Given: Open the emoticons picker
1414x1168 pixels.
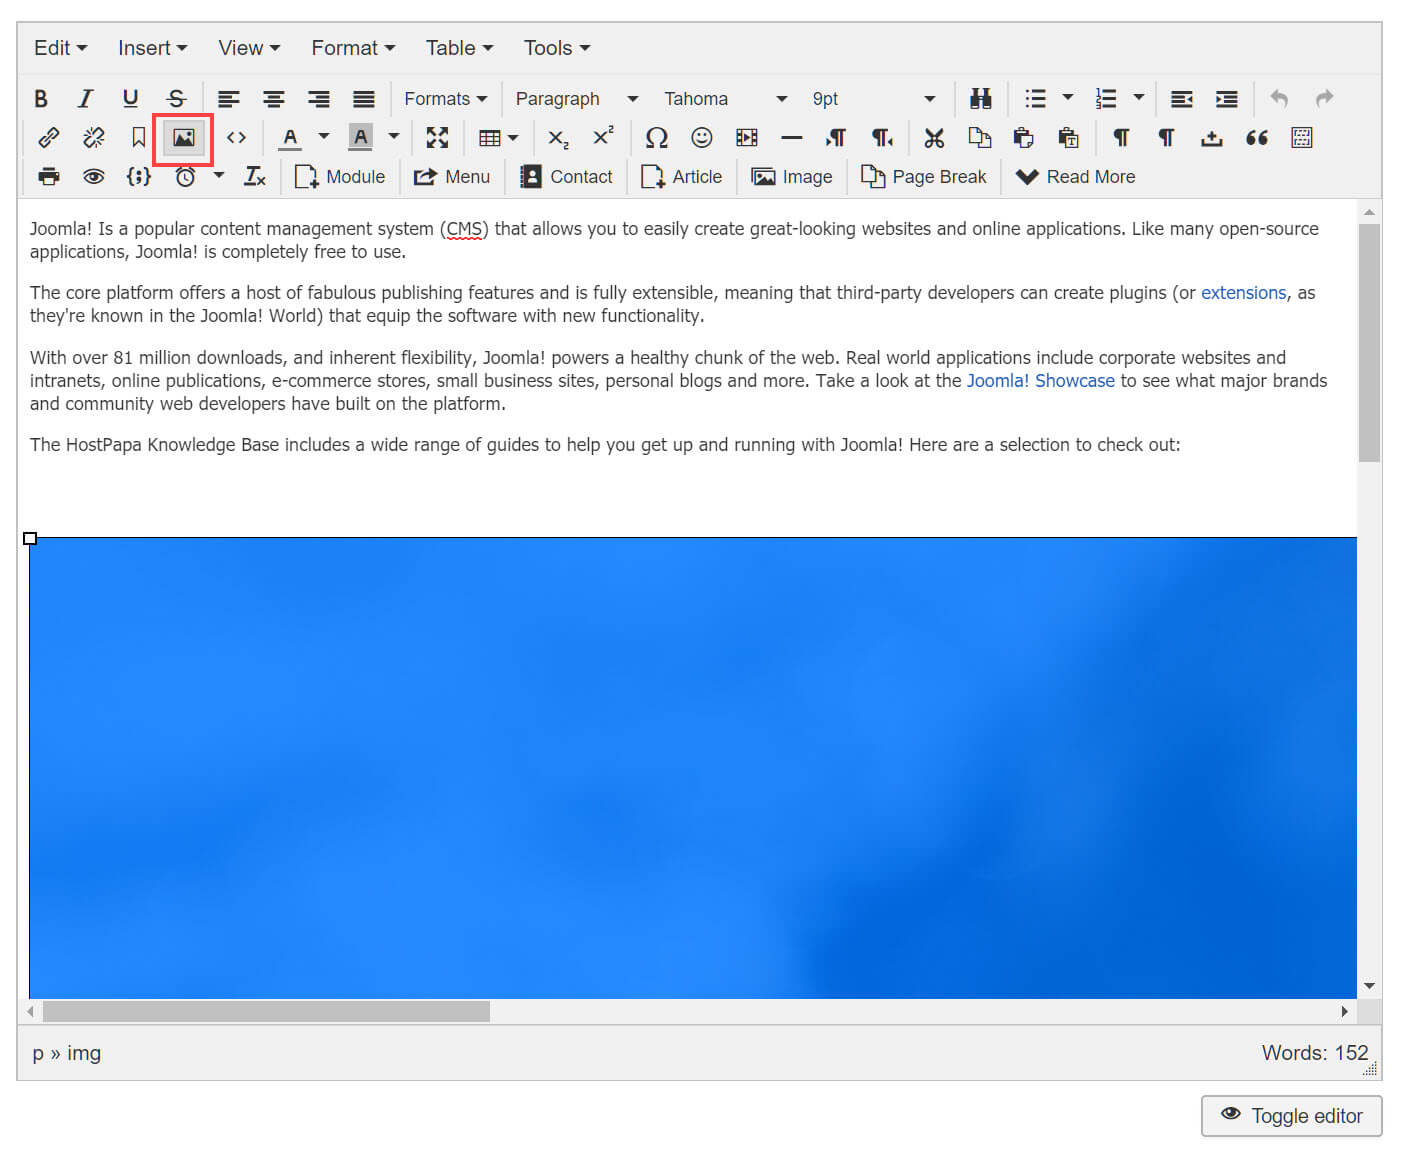Looking at the screenshot, I should (x=702, y=138).
